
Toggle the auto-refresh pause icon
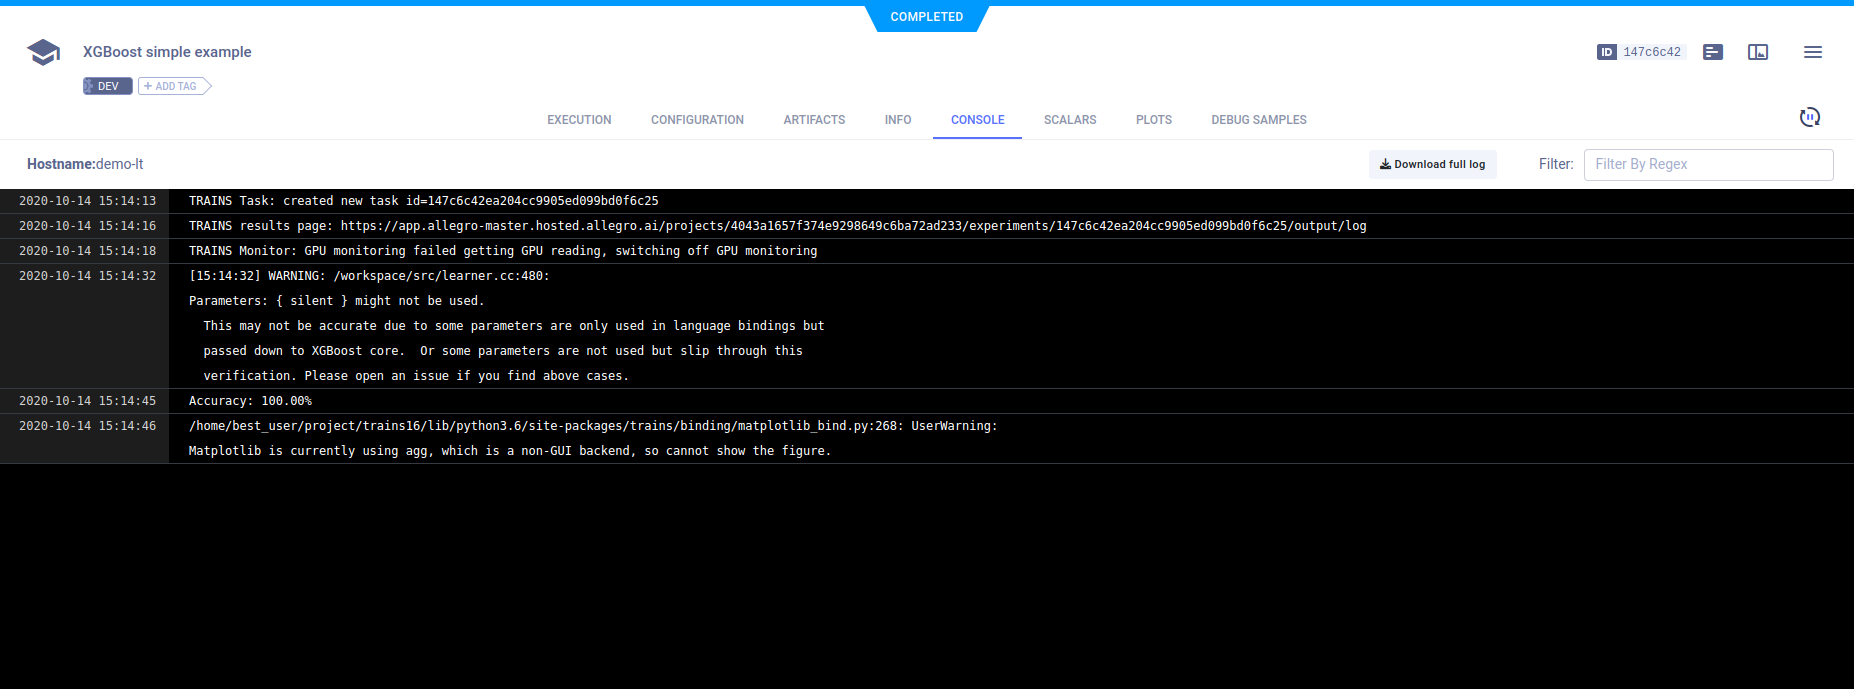pos(1809,117)
